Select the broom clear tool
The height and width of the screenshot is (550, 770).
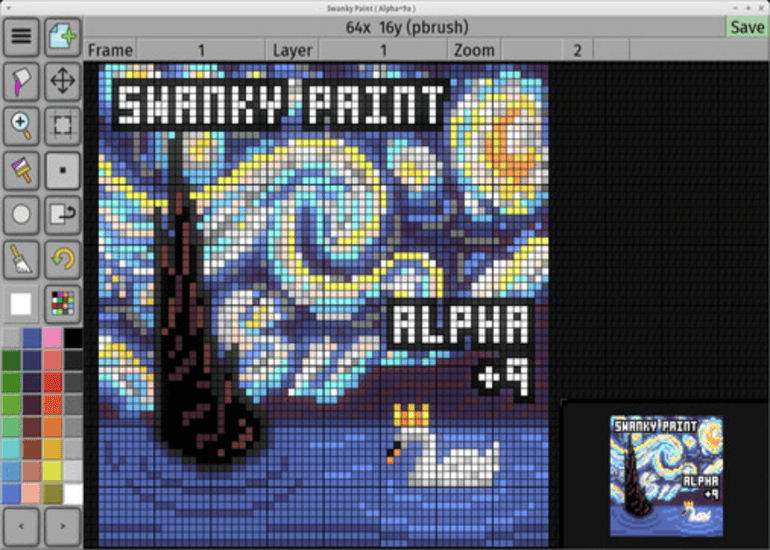(21, 259)
